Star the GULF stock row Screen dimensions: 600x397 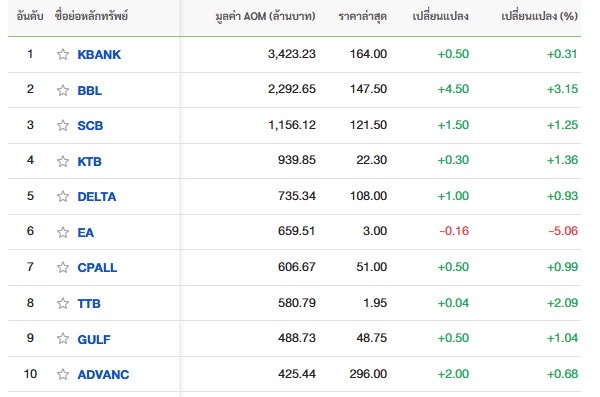pos(63,338)
